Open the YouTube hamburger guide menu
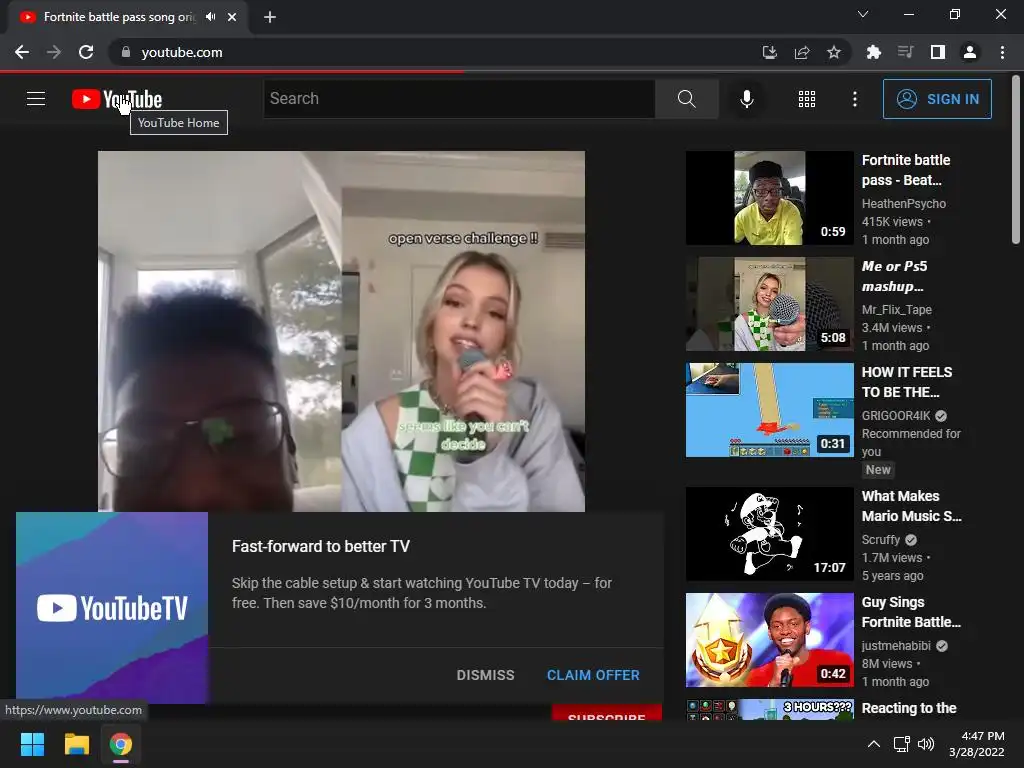Viewport: 1024px width, 768px height. pos(36,99)
